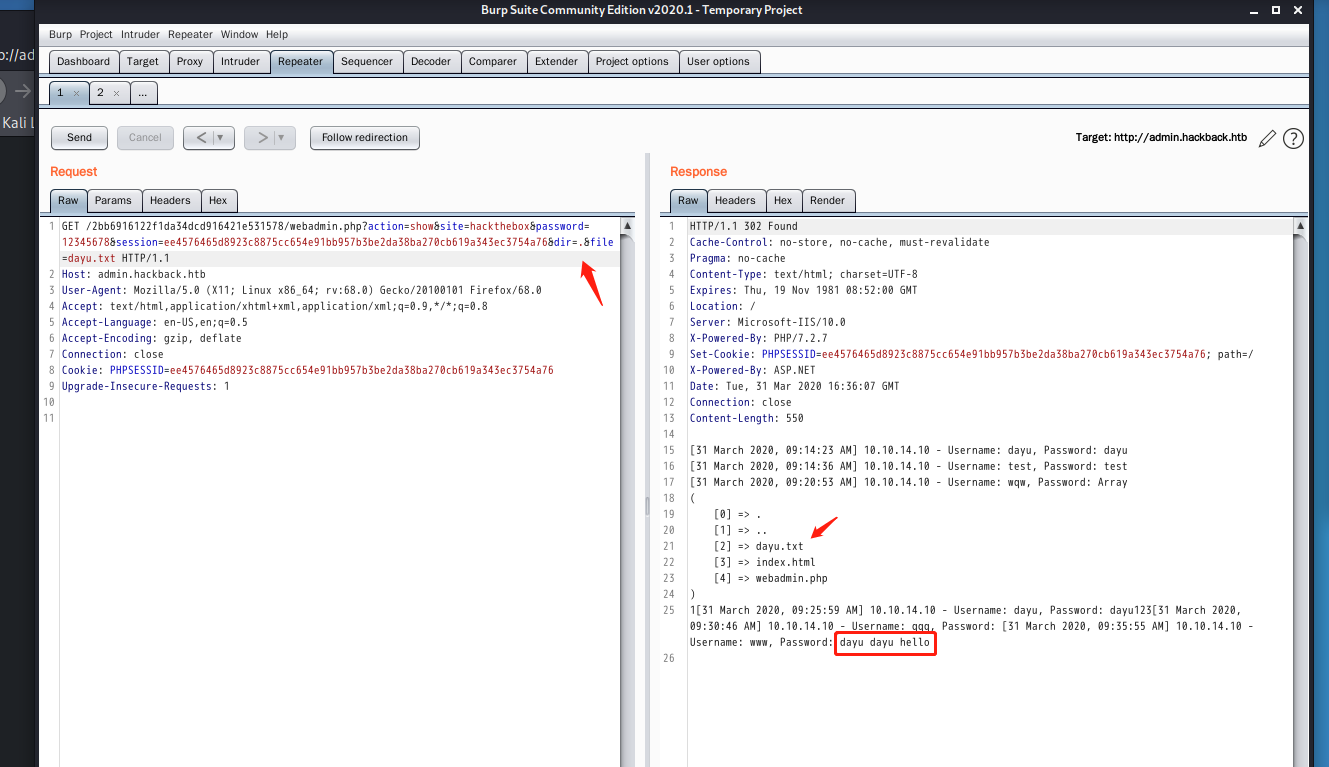1329x767 pixels.
Task: Select the response Raw tab
Action: (688, 200)
